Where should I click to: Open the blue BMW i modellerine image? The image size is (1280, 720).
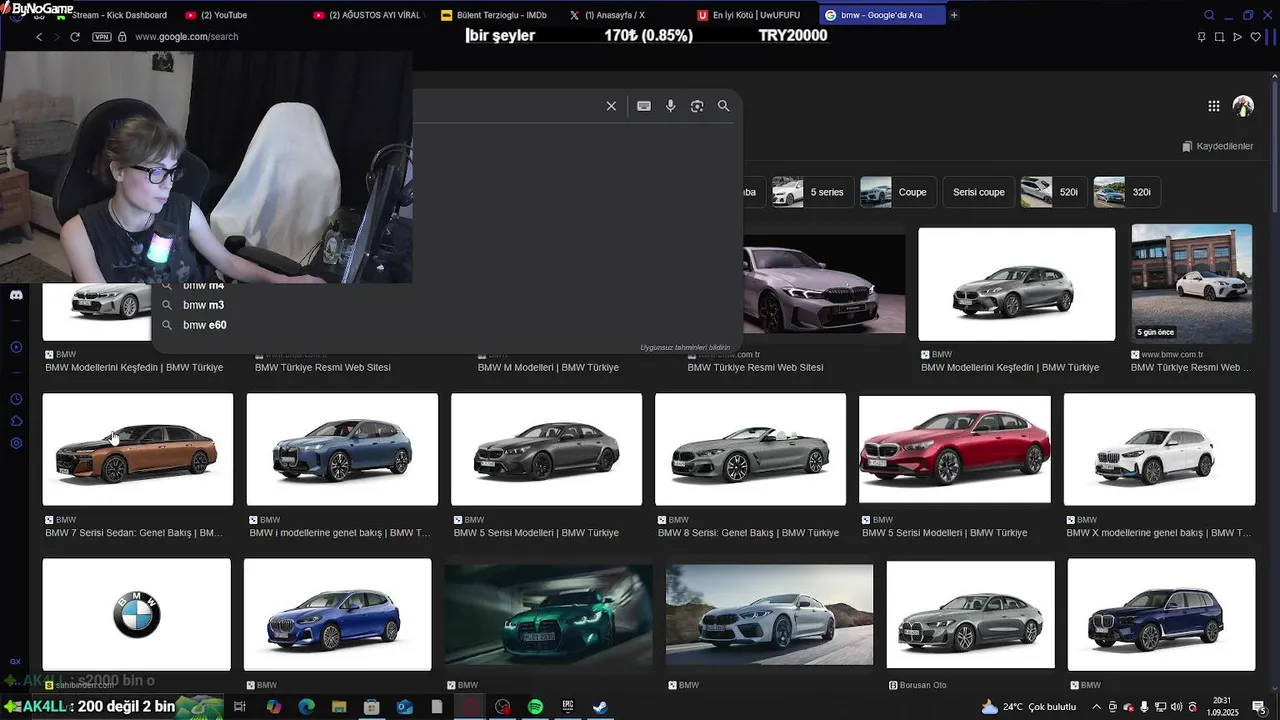342,449
